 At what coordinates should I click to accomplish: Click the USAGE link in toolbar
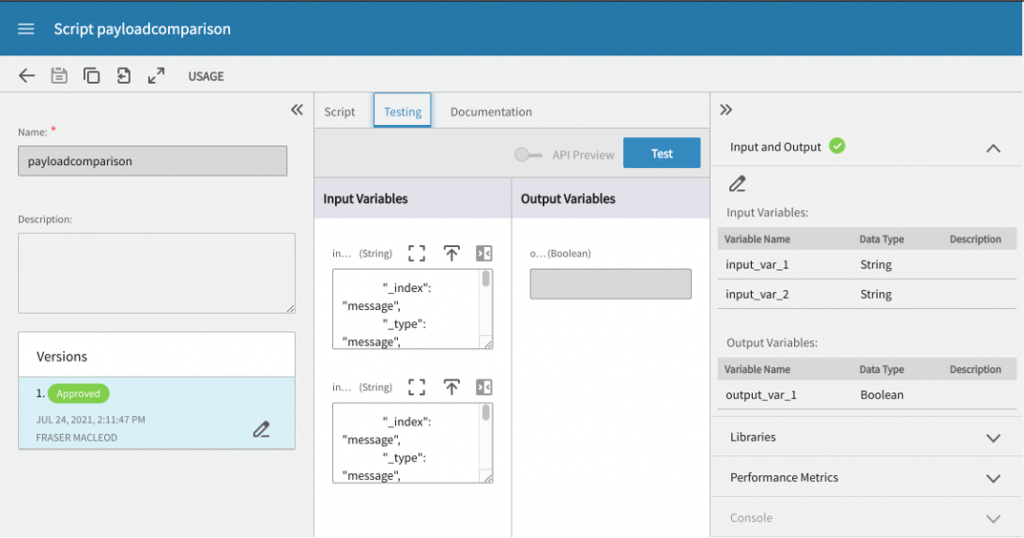pyautogui.click(x=206, y=76)
